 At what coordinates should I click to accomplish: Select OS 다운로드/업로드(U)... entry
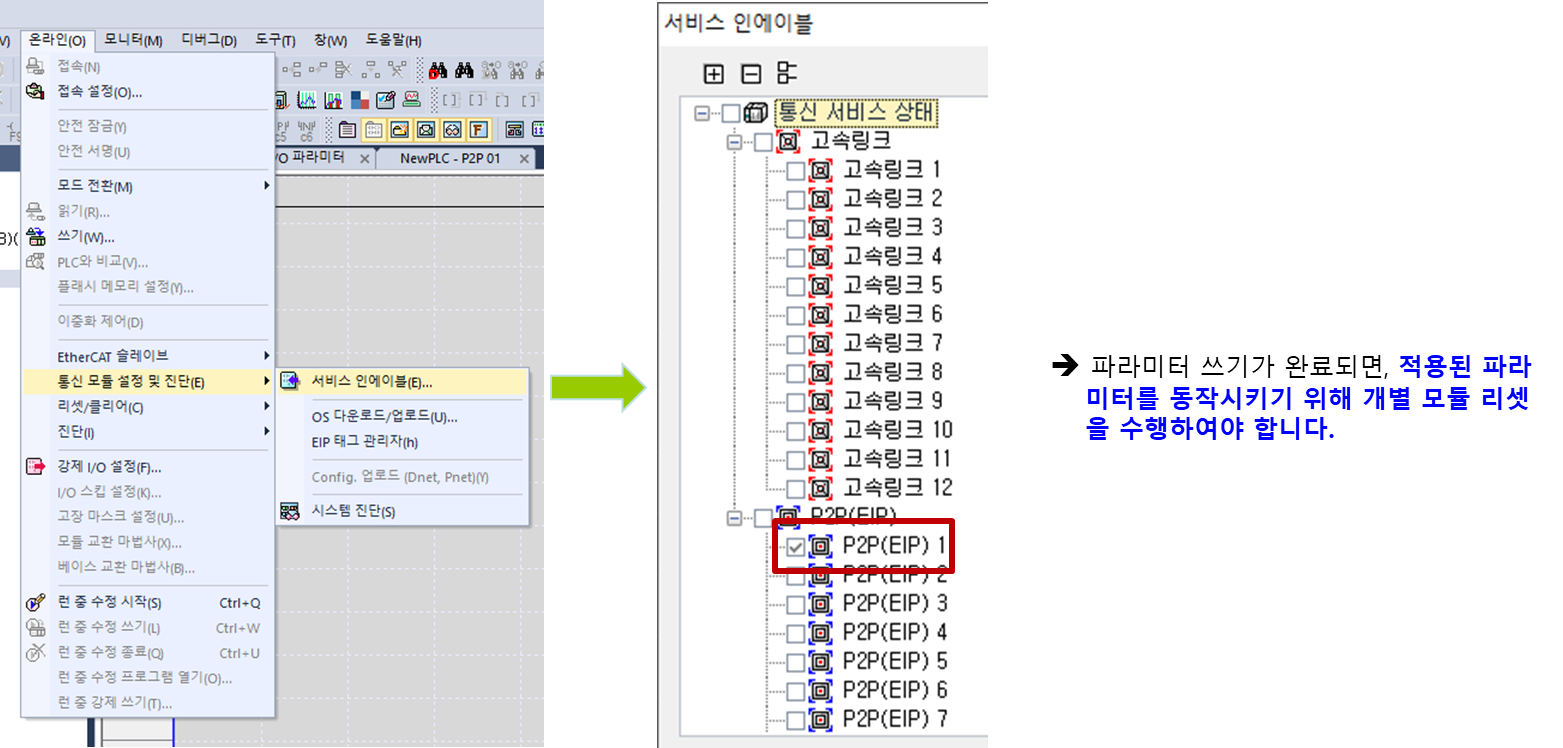tap(402, 416)
